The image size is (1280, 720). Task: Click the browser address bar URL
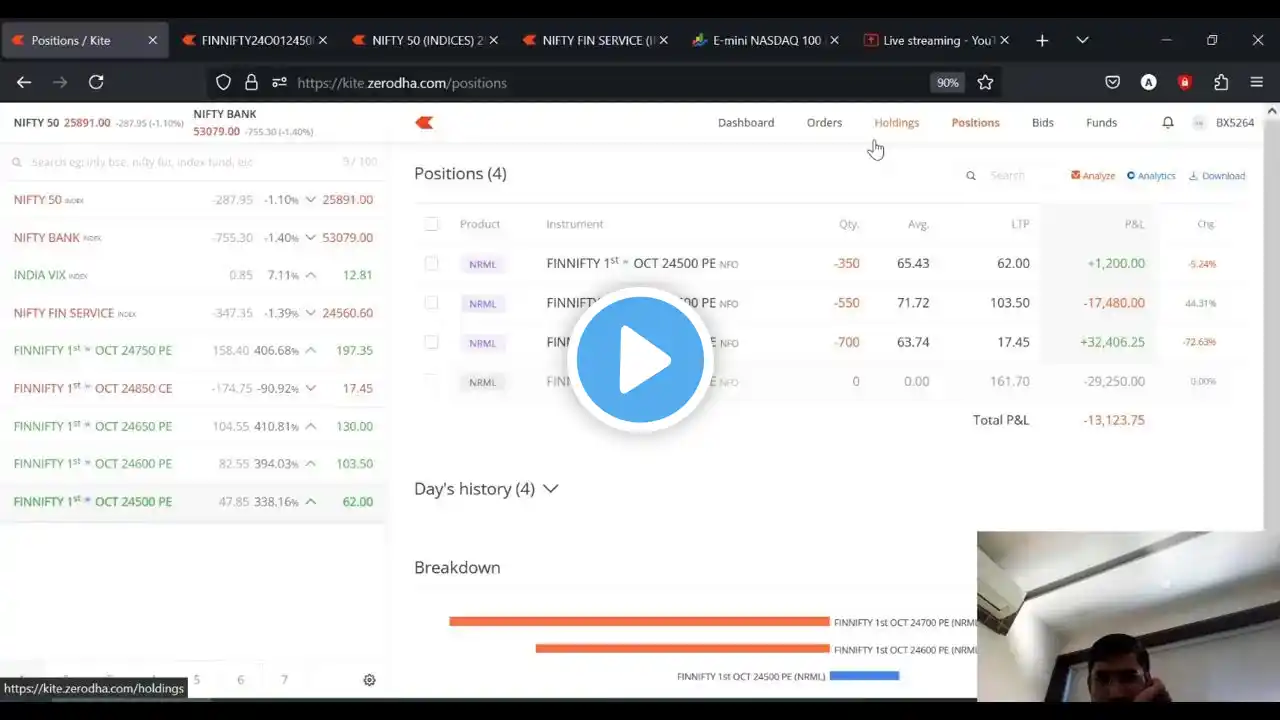pyautogui.click(x=402, y=83)
